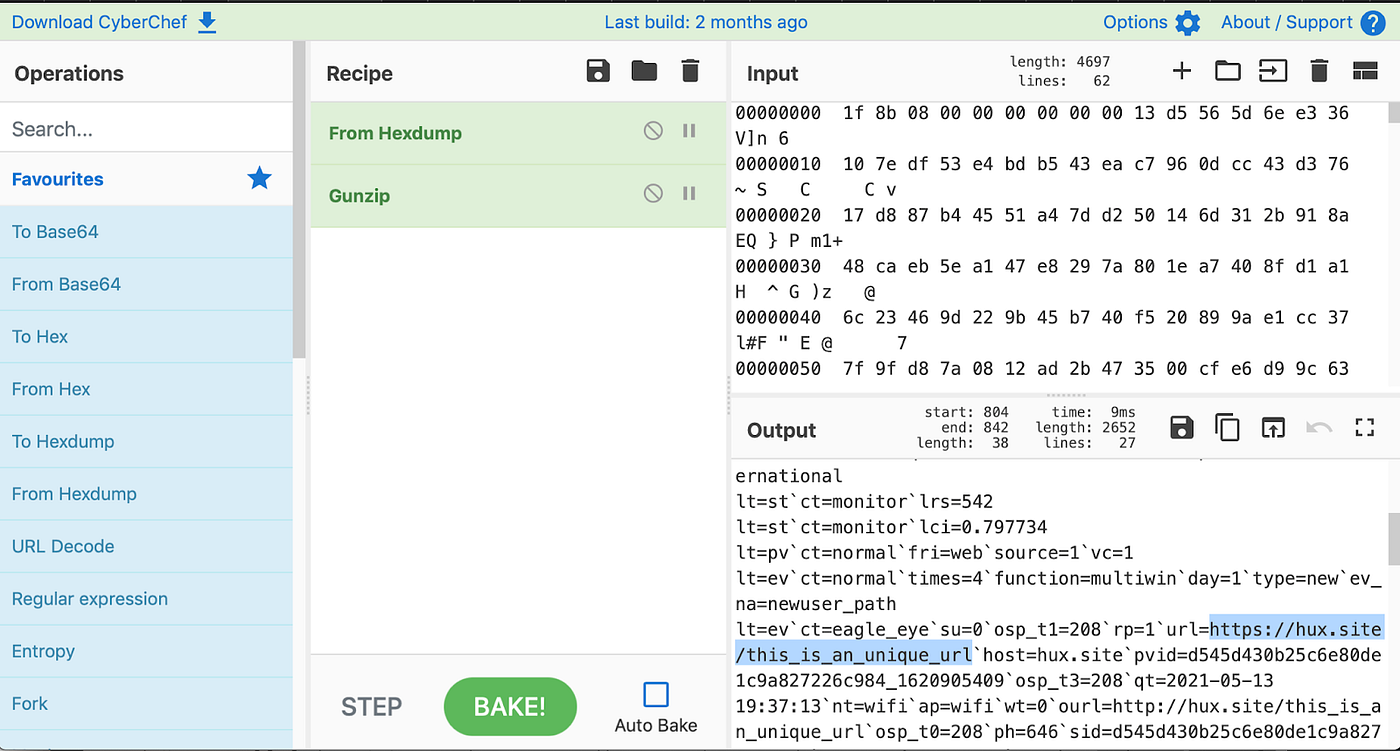Image resolution: width=1400 pixels, height=751 pixels.
Task: Click the output pane scrollbar
Action: [1394, 540]
